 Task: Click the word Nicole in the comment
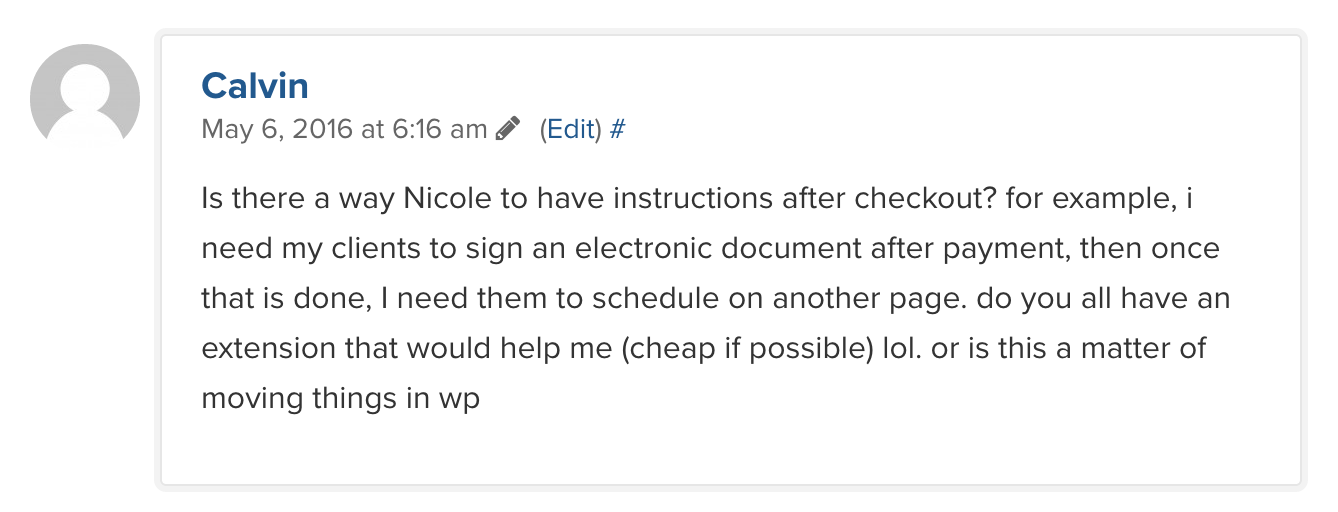tap(448, 198)
